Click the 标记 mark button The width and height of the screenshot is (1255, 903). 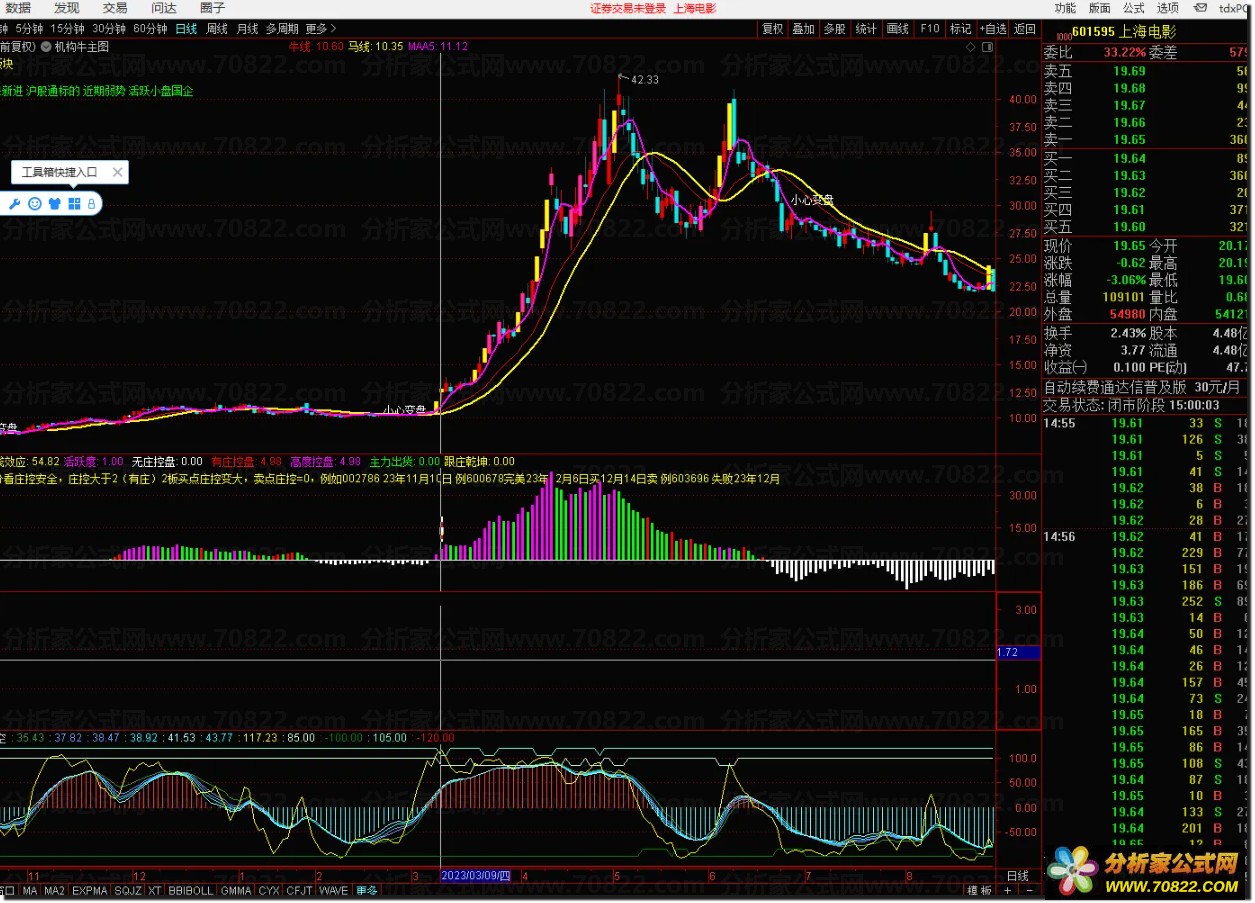960,29
